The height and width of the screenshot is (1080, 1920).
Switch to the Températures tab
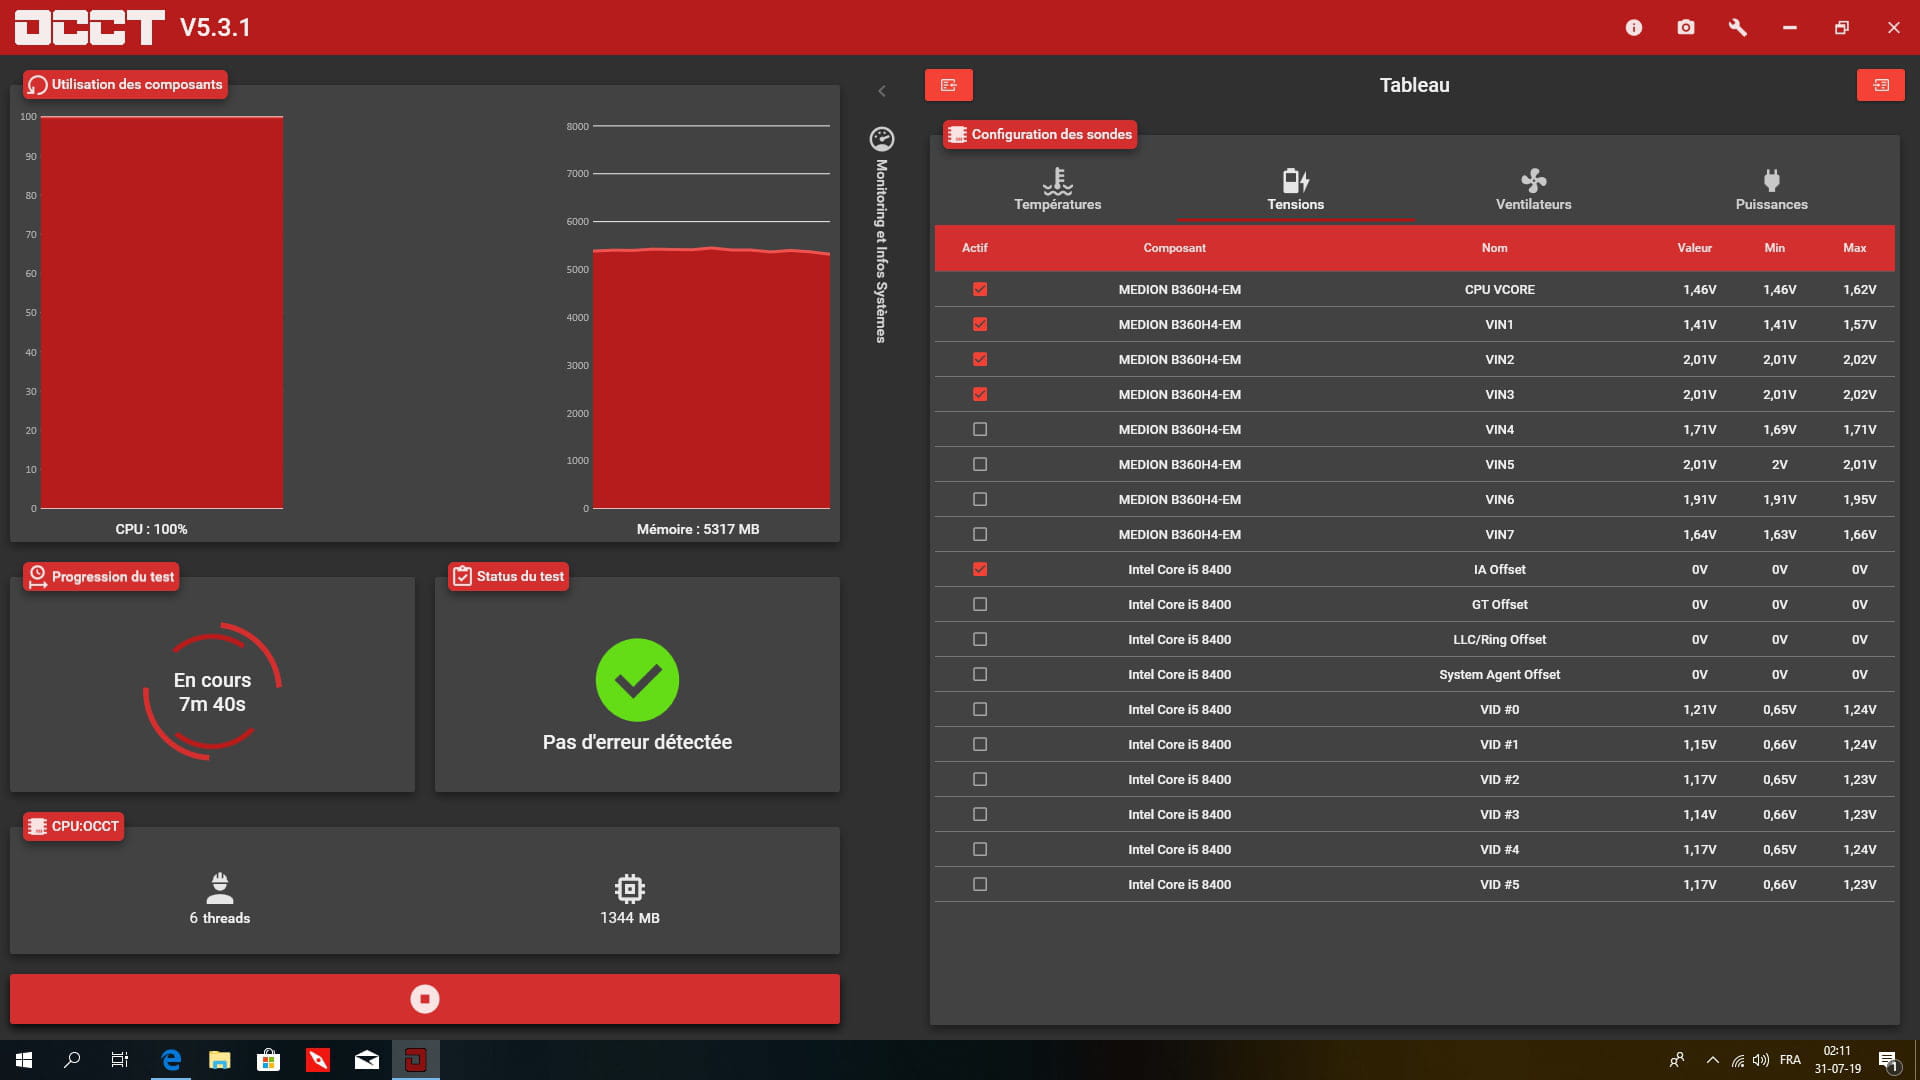(x=1058, y=189)
